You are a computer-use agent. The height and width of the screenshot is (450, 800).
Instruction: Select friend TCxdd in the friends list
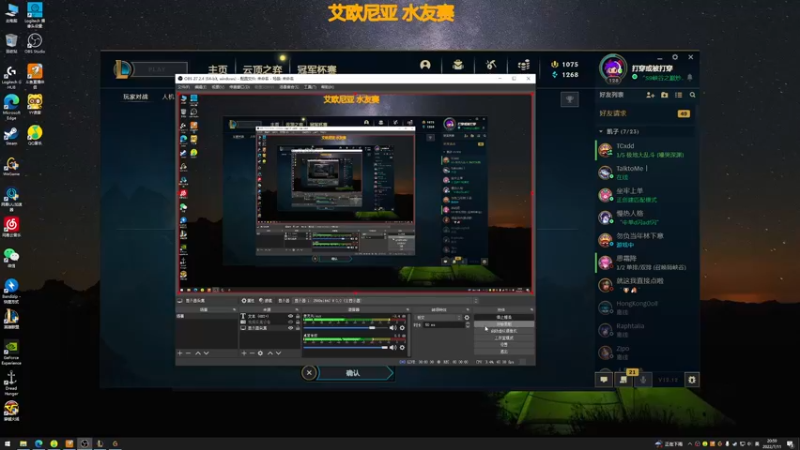pyautogui.click(x=645, y=150)
